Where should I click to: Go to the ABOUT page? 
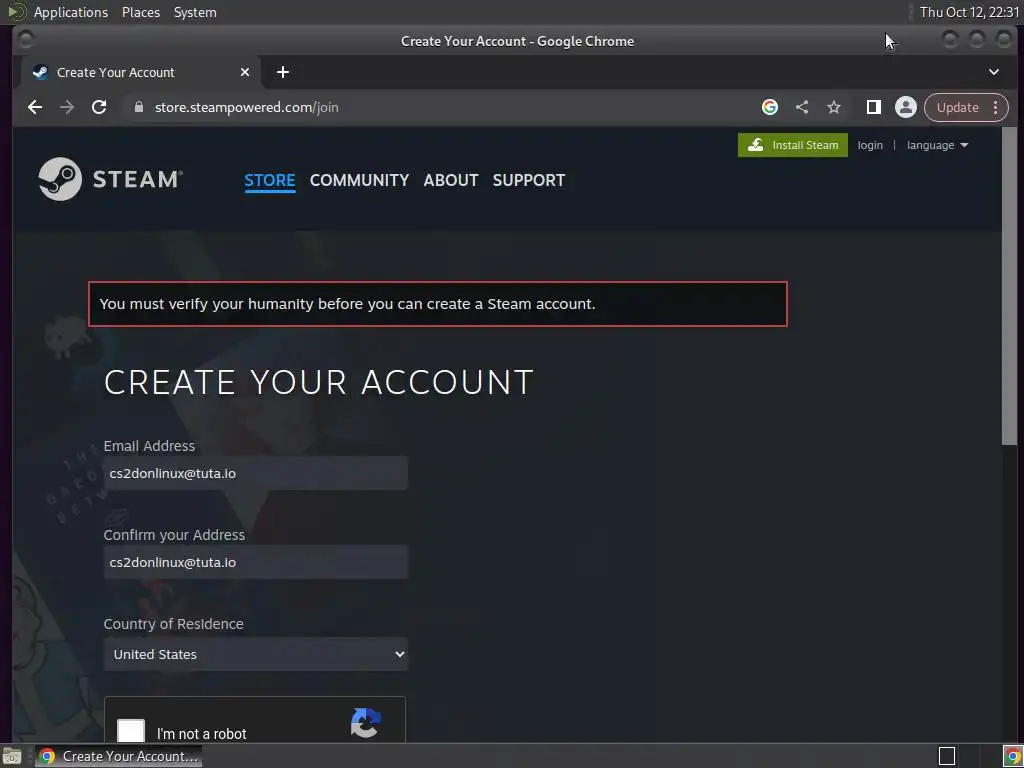[x=451, y=180]
